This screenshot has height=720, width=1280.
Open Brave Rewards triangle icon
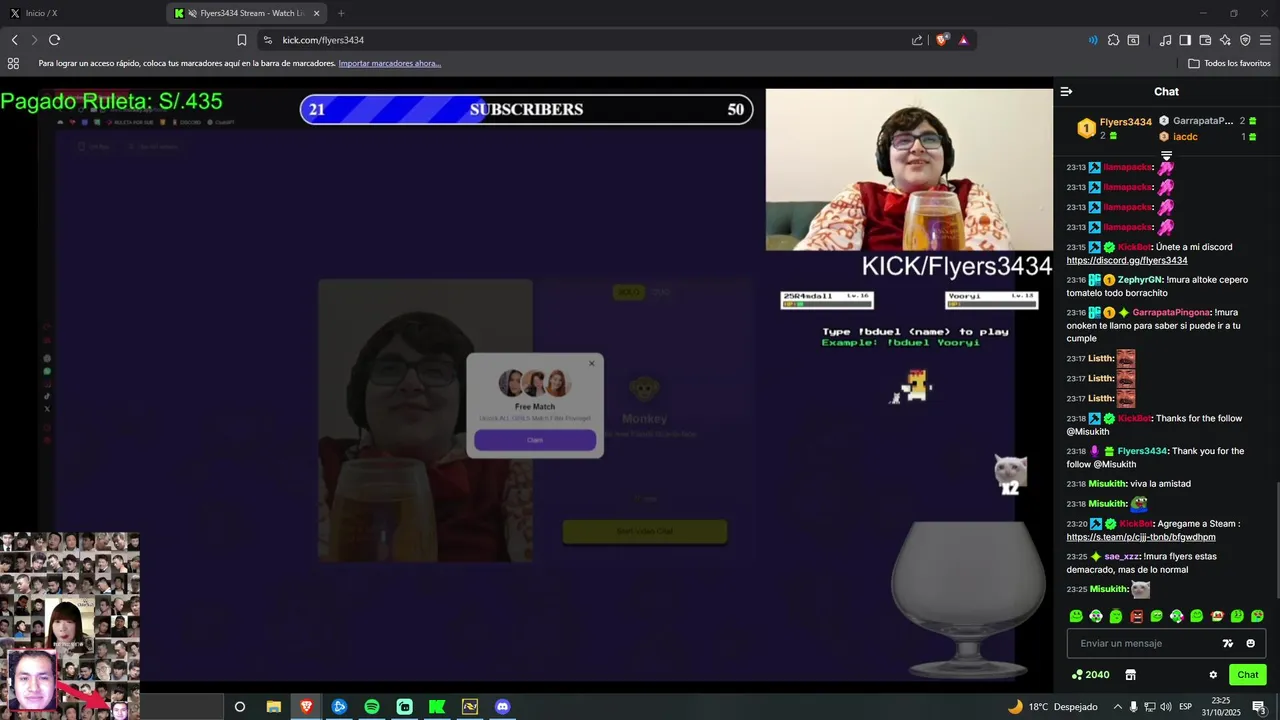[963, 40]
